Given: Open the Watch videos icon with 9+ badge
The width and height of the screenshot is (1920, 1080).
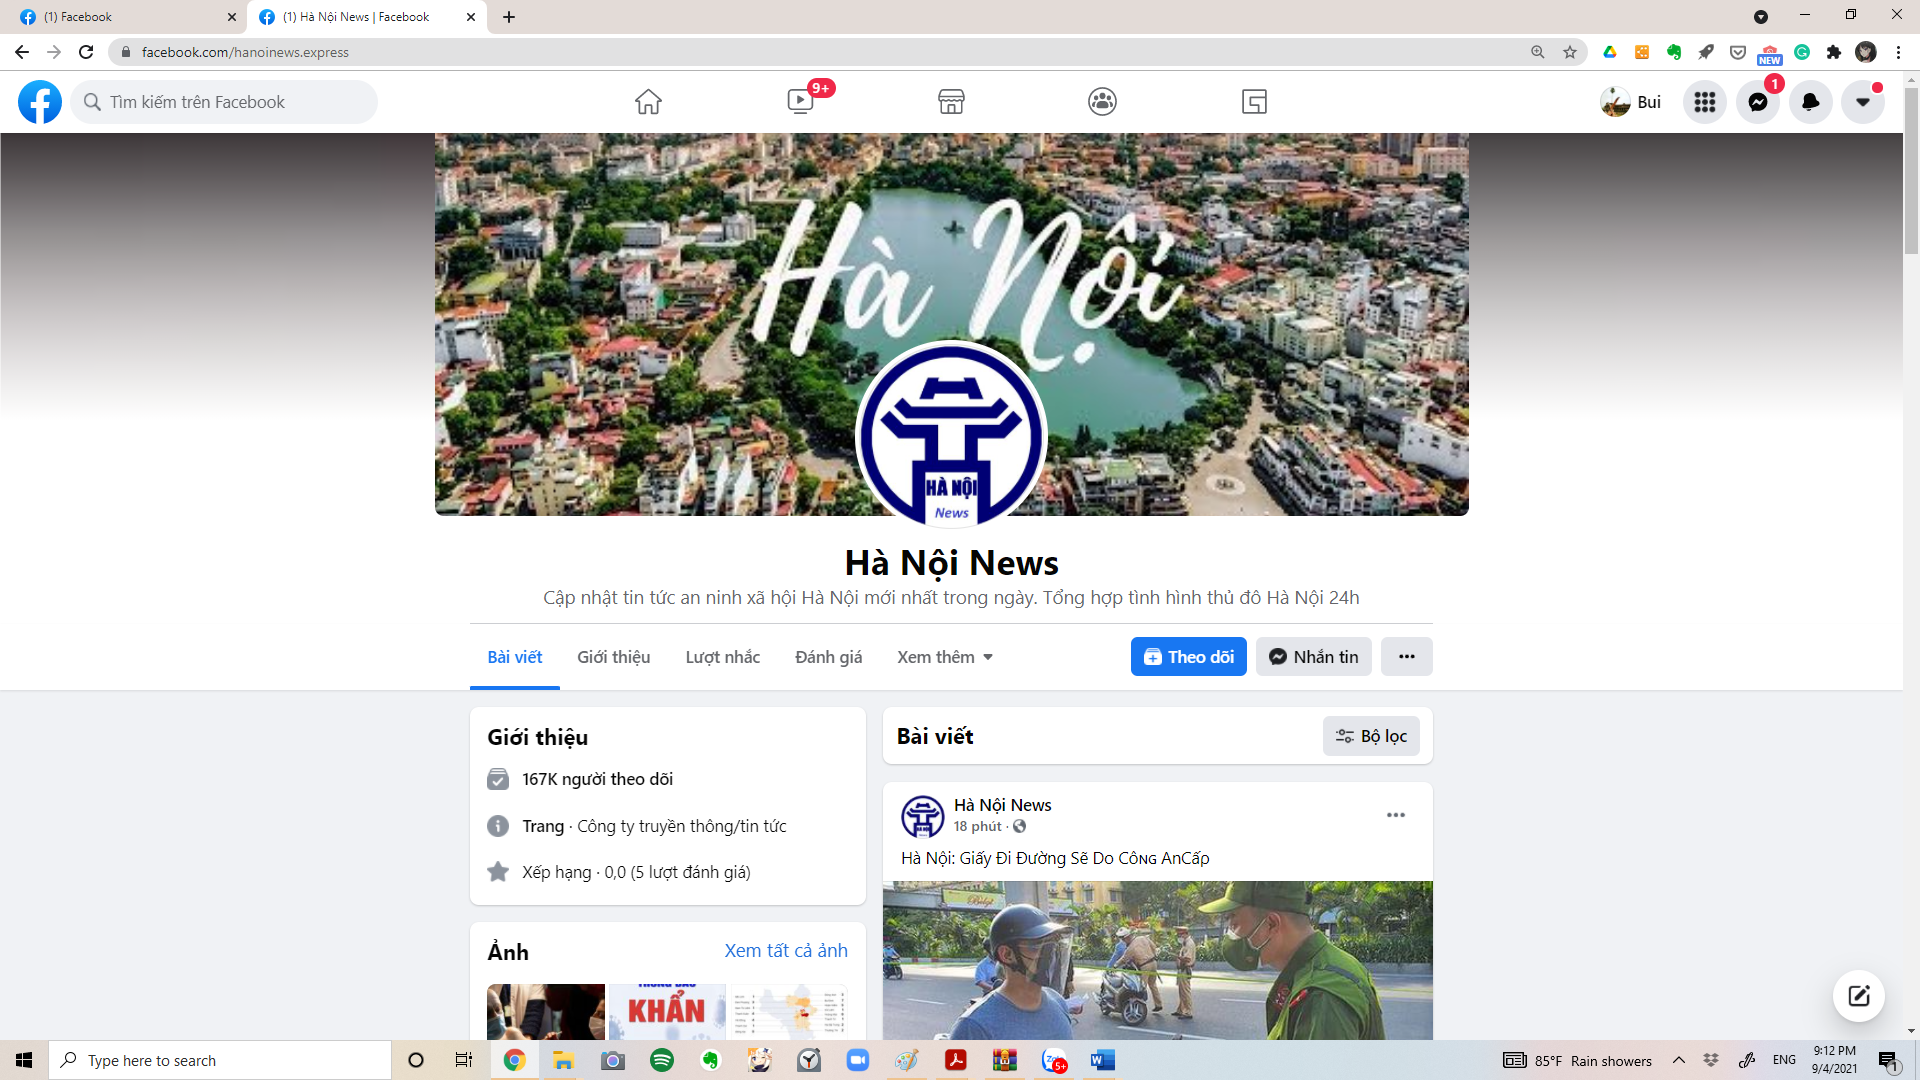Looking at the screenshot, I should pos(800,102).
